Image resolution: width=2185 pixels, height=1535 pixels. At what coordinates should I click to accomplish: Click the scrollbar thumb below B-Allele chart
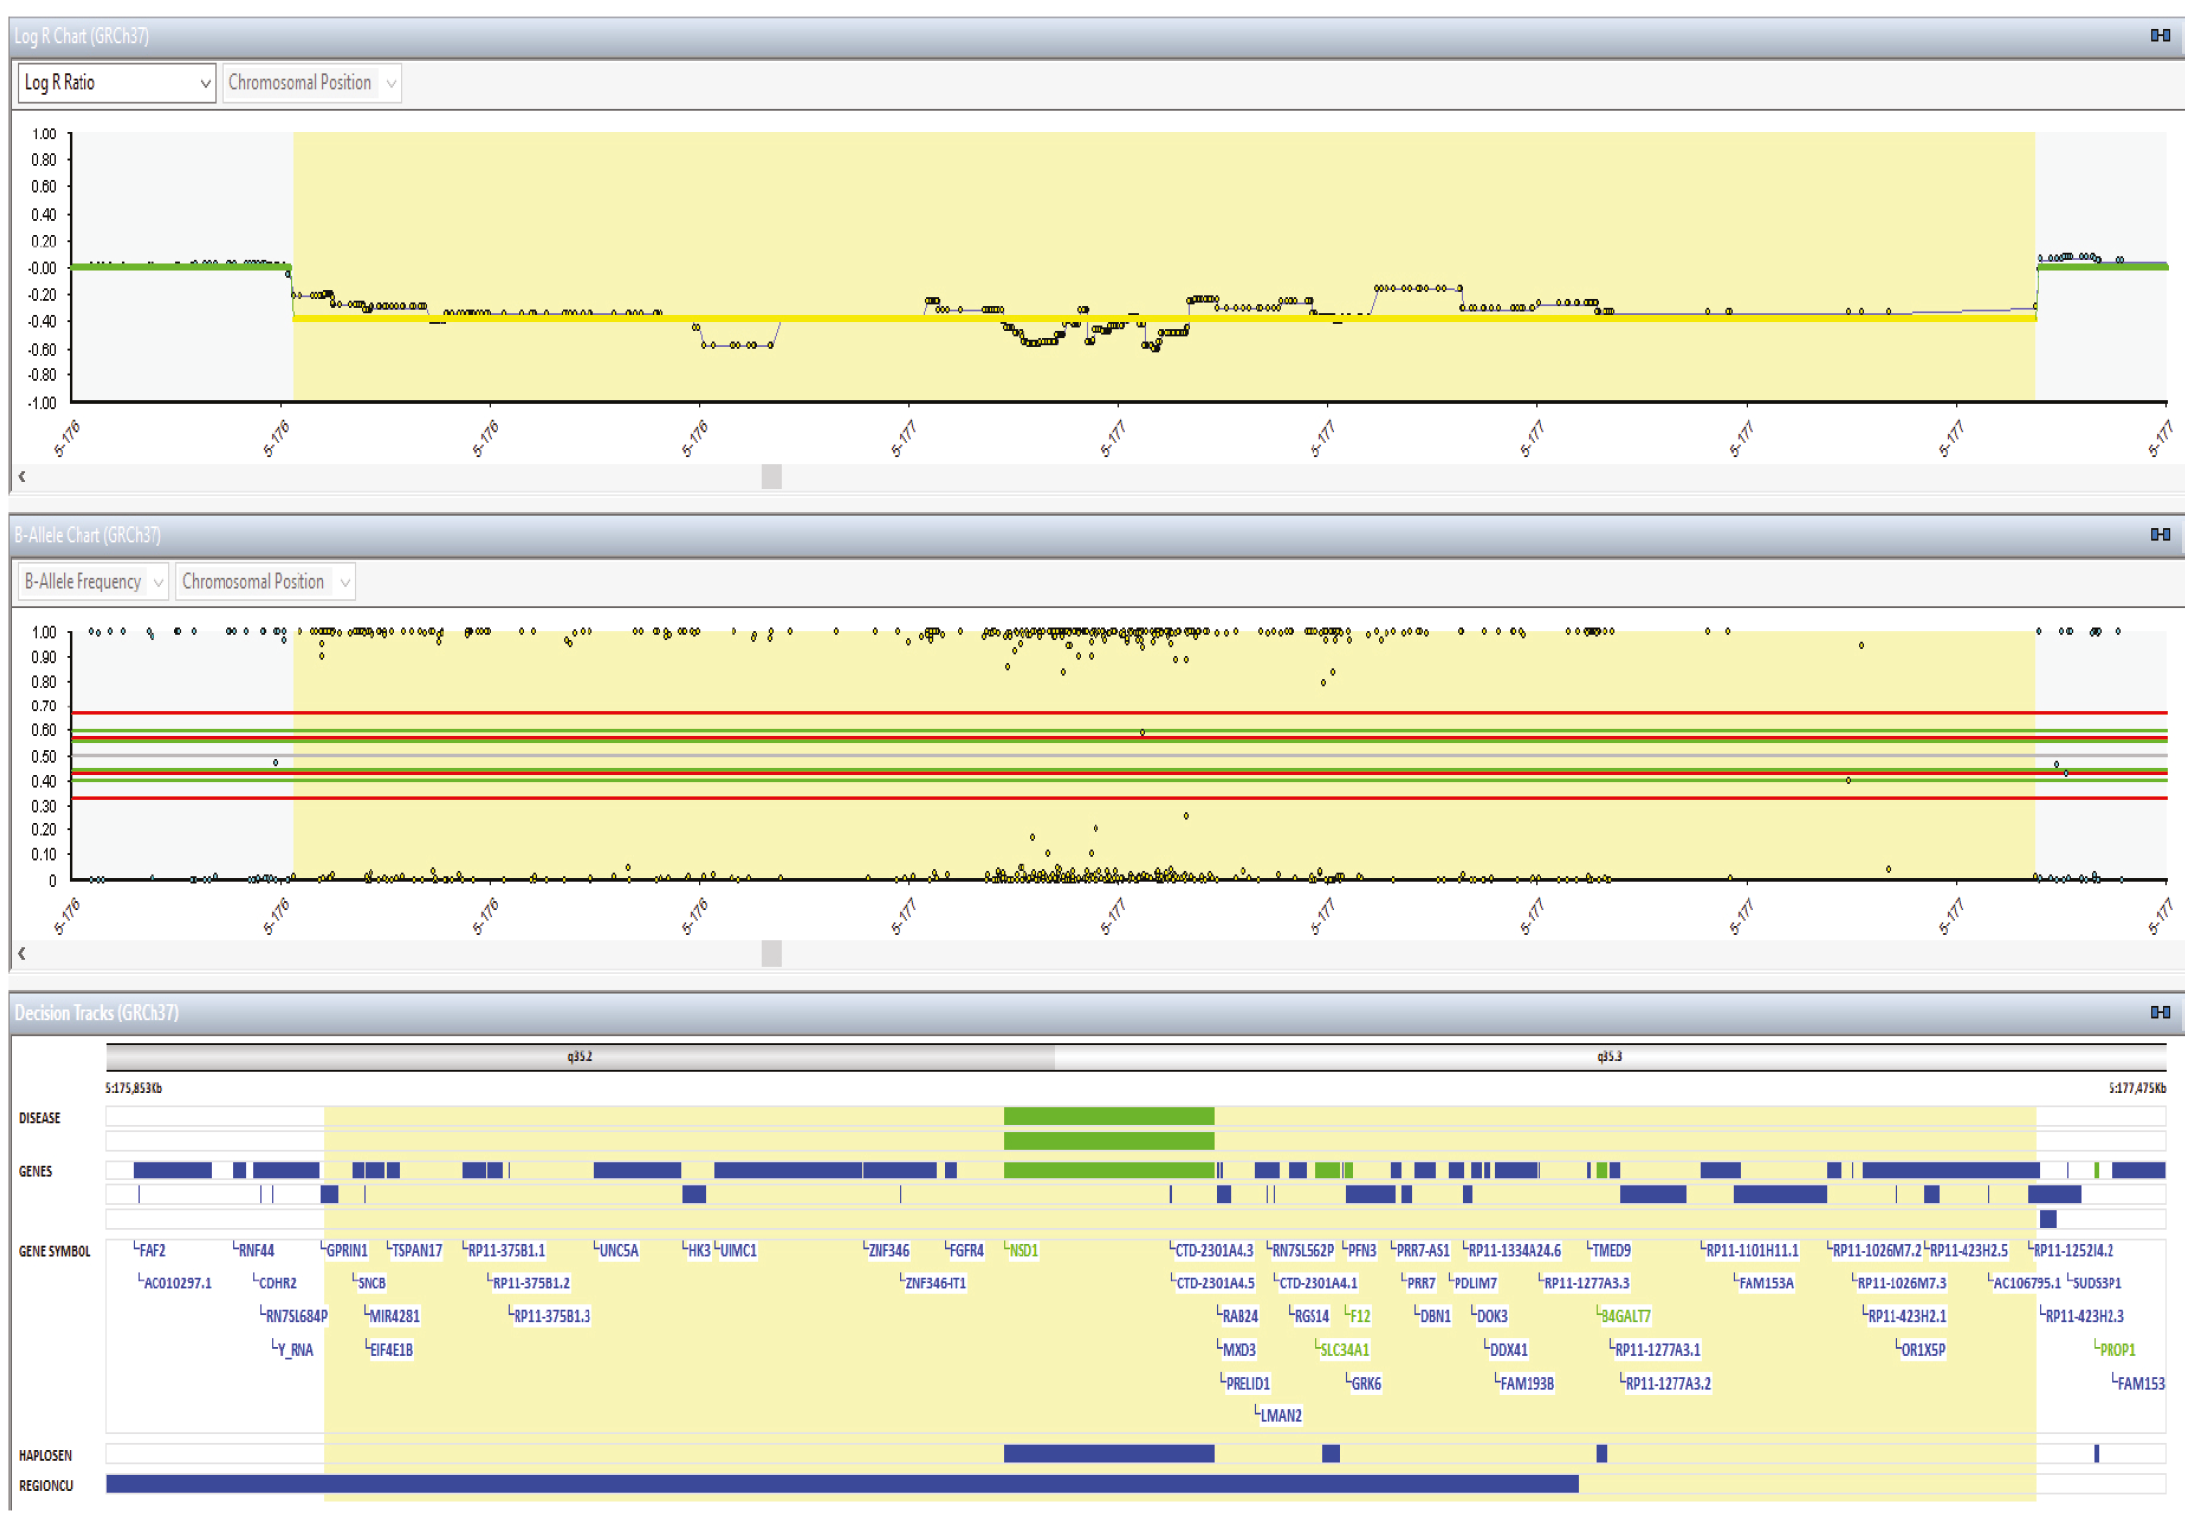[771, 954]
